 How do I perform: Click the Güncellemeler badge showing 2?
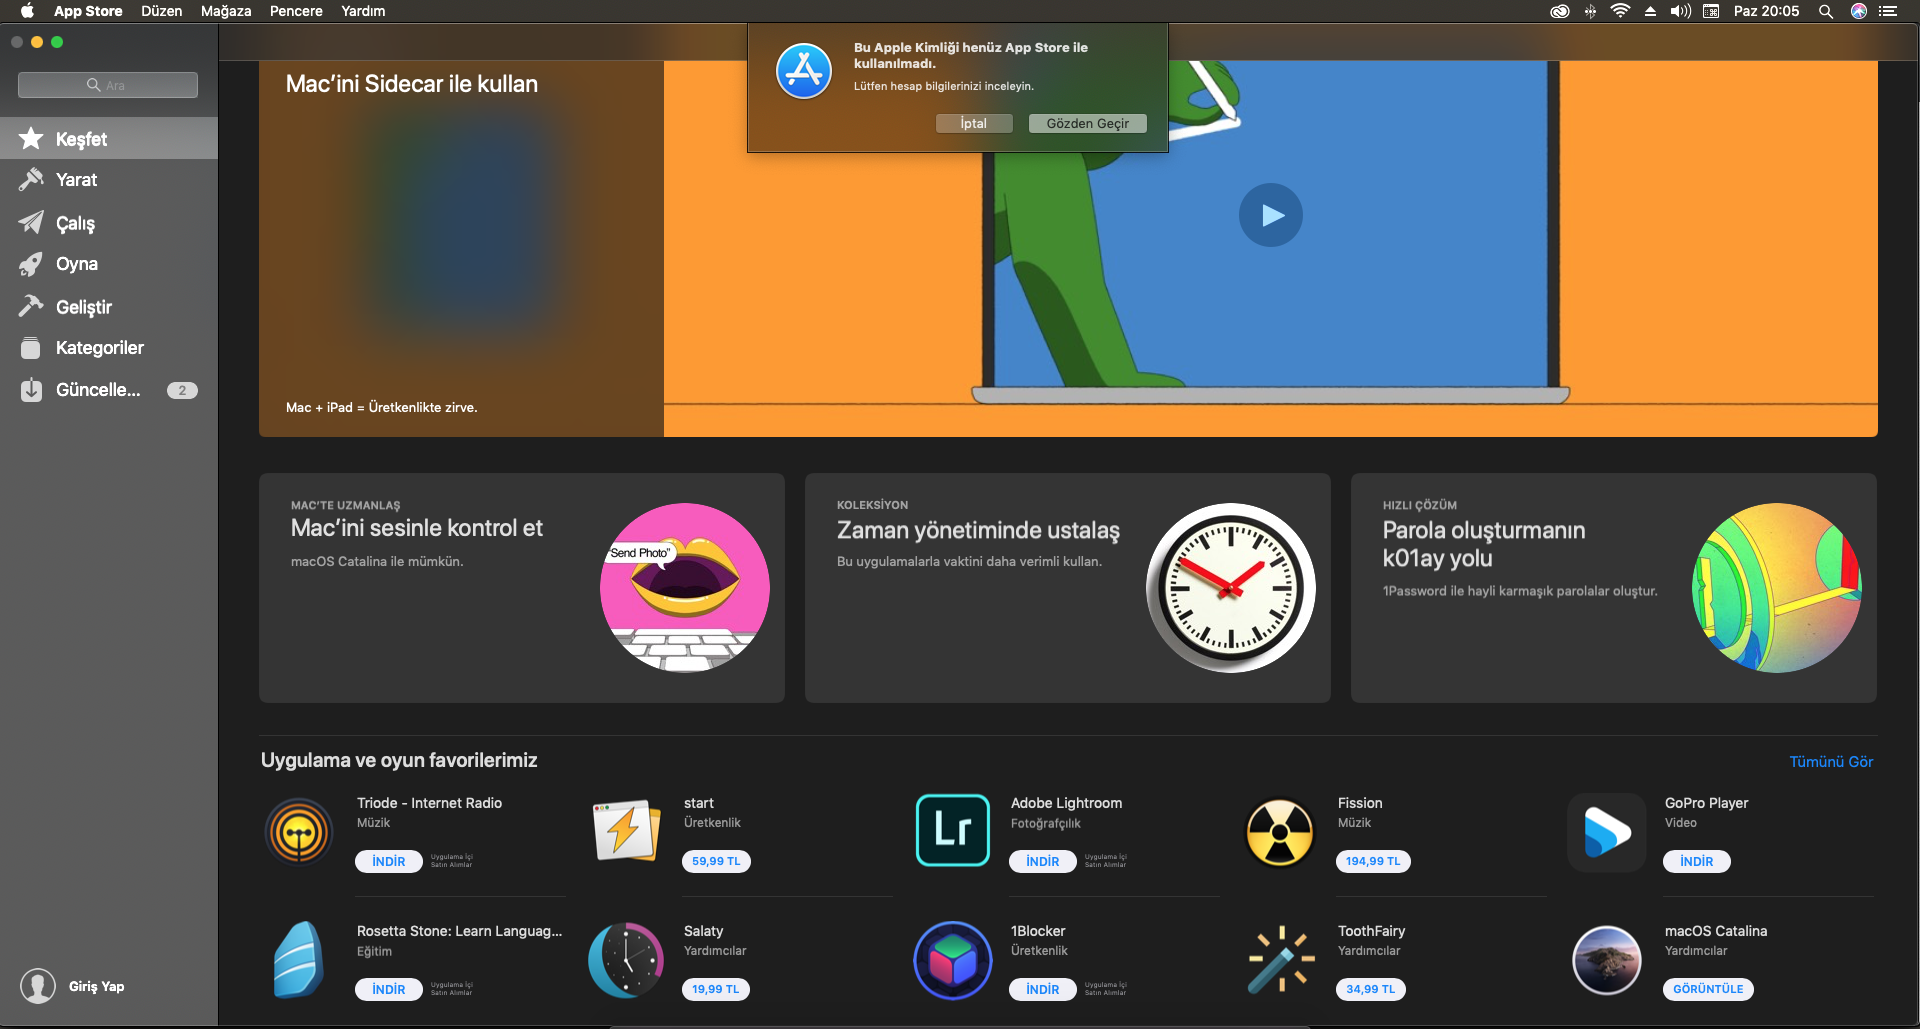click(x=182, y=390)
